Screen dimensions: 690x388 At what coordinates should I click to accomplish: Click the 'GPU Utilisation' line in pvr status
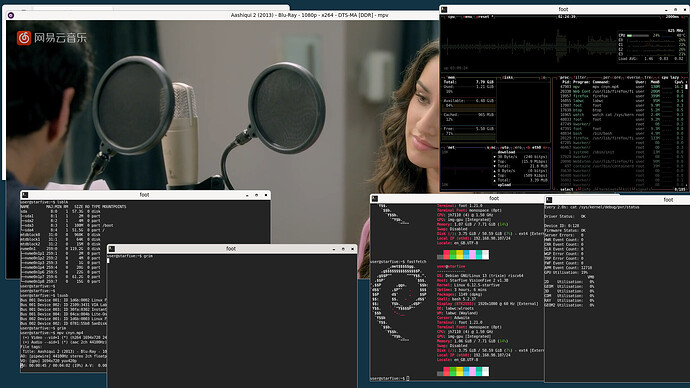pos(566,272)
